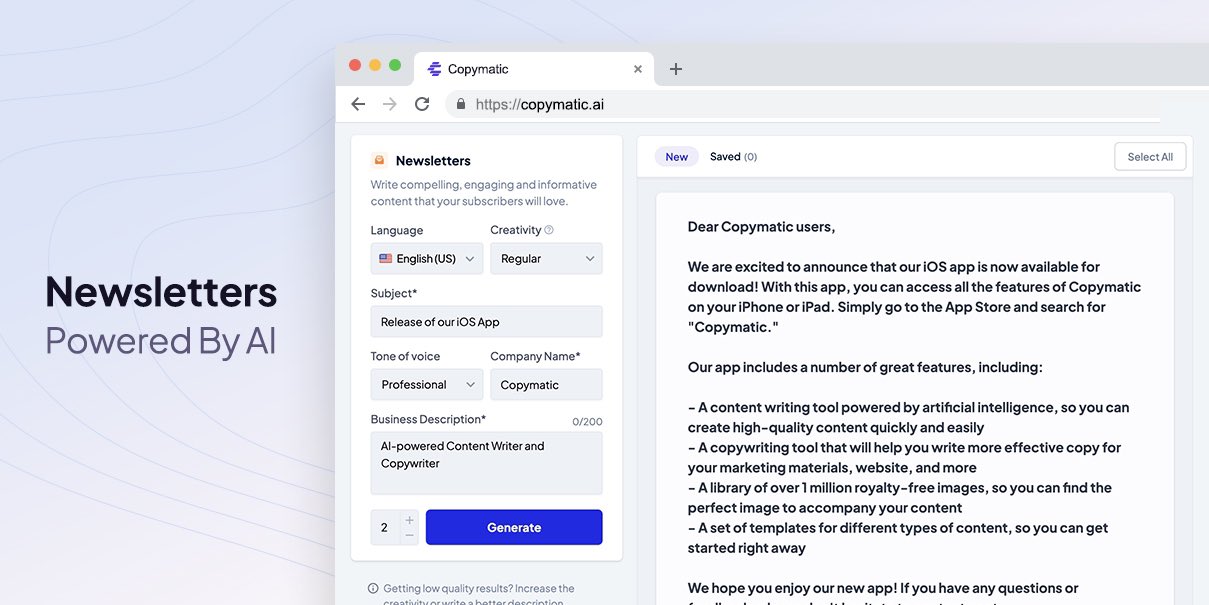Click the Subject field Release of our iOS App
The height and width of the screenshot is (605, 1209).
coord(487,322)
